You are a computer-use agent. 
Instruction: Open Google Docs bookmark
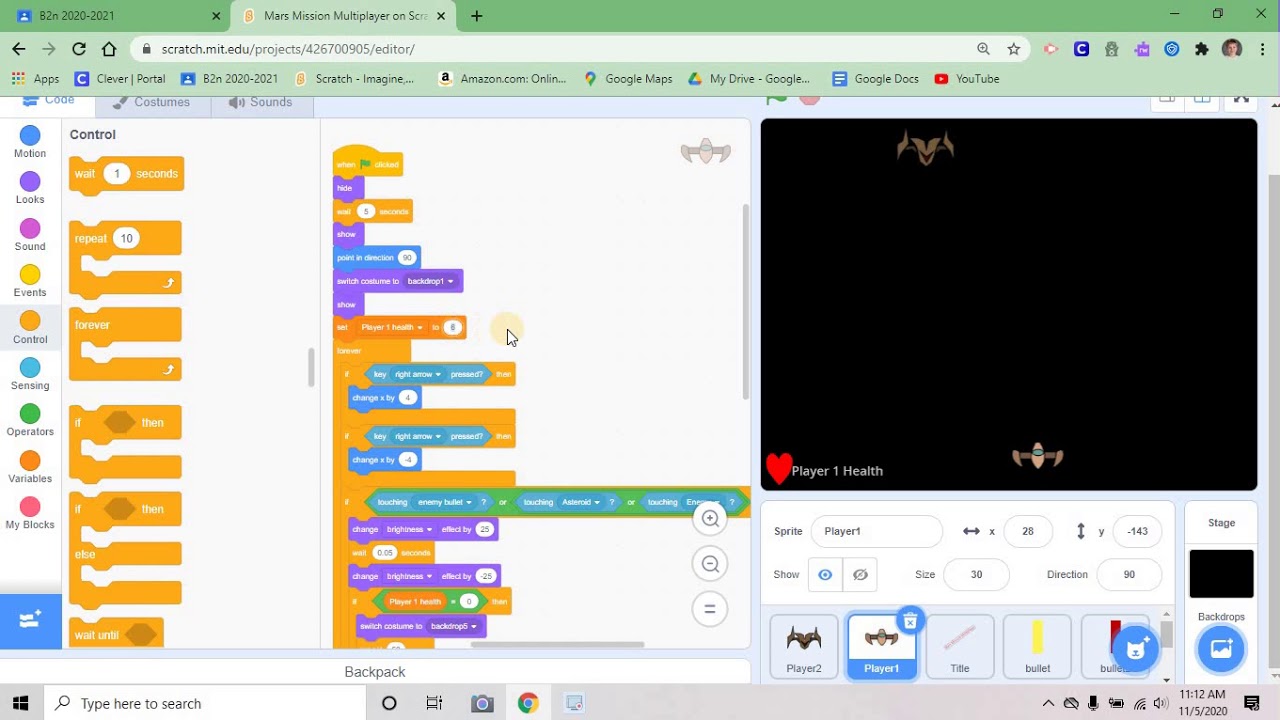click(x=875, y=79)
